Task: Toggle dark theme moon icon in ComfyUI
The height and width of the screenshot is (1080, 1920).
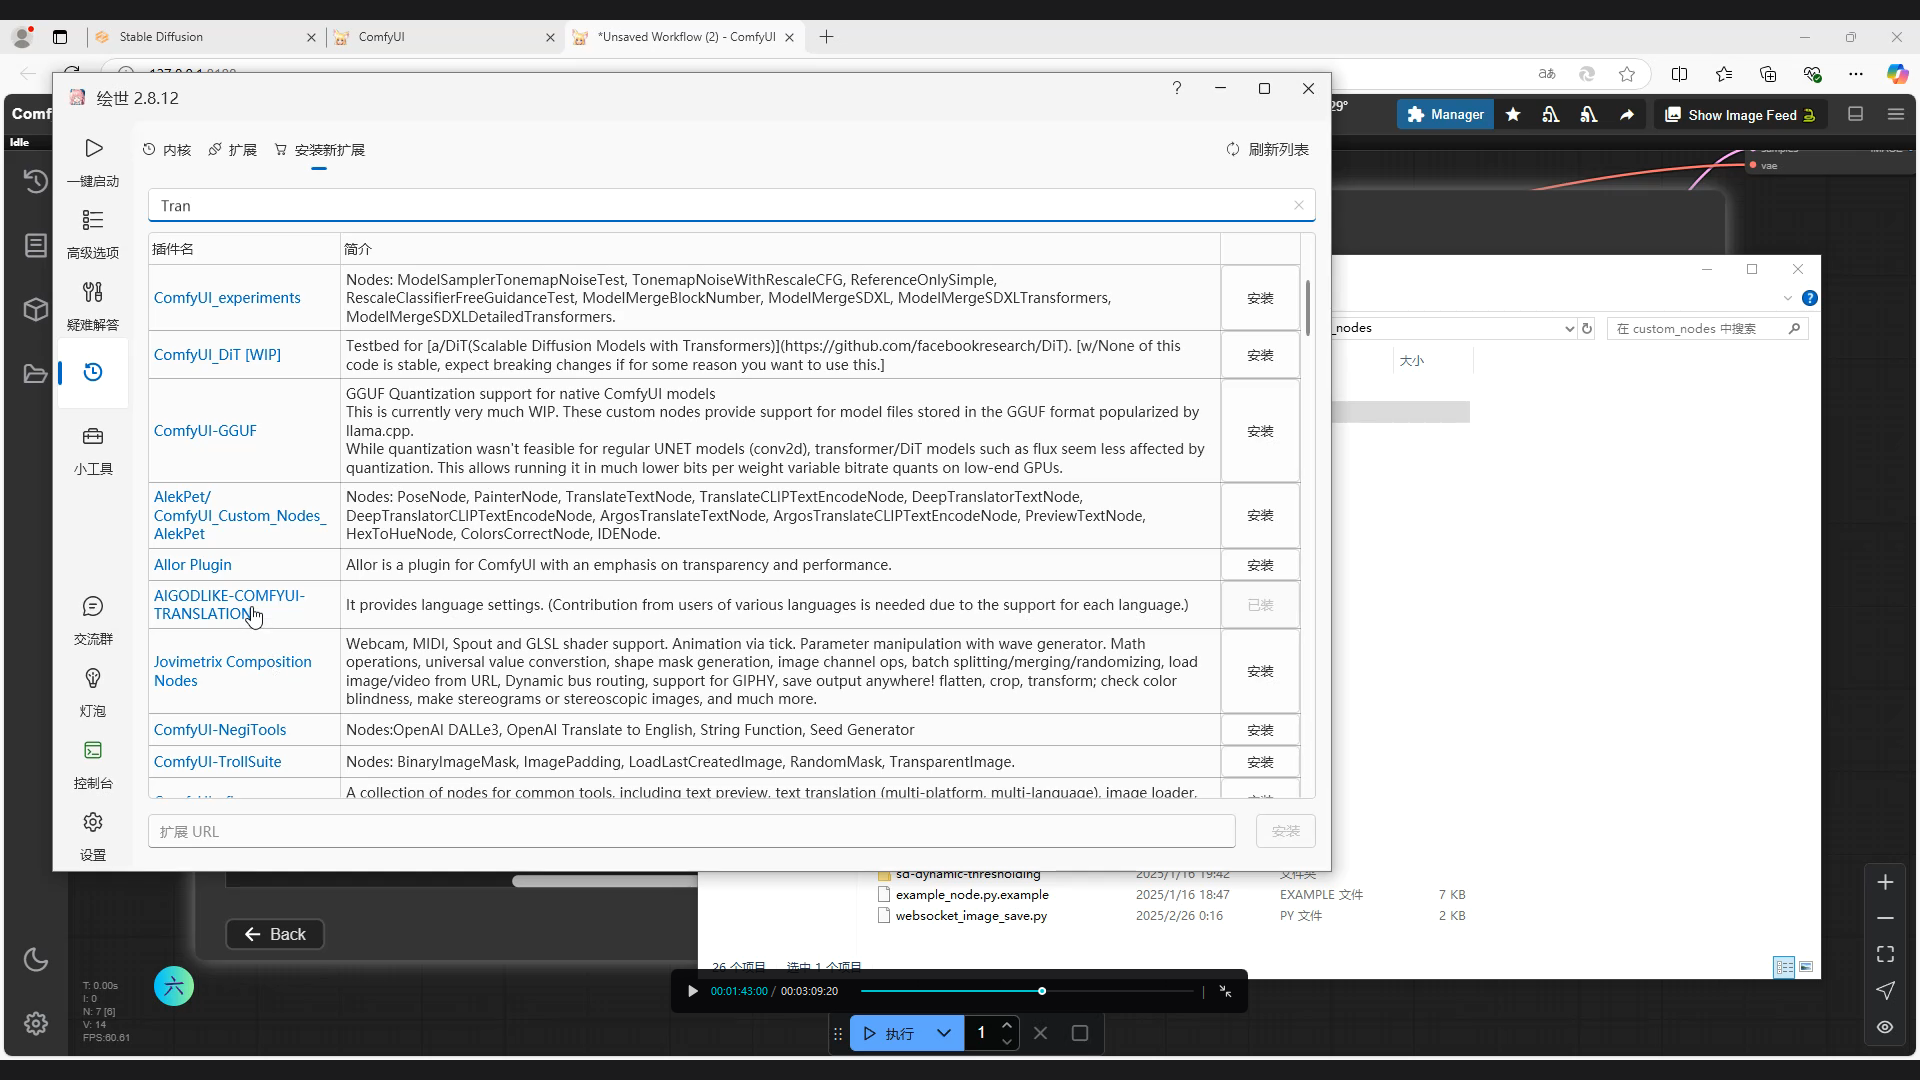Action: (x=36, y=960)
